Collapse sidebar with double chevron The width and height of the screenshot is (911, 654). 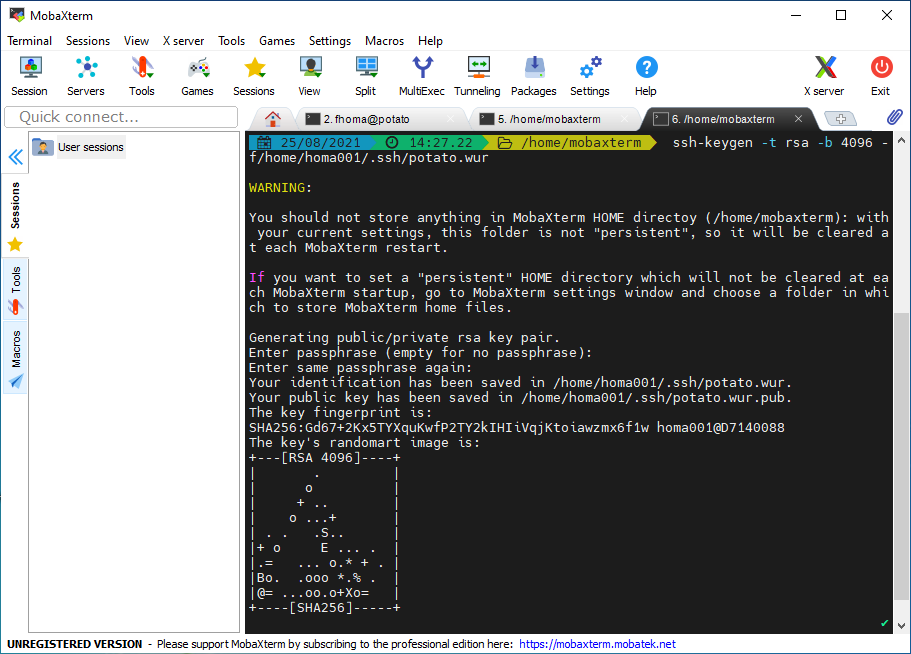click(16, 157)
